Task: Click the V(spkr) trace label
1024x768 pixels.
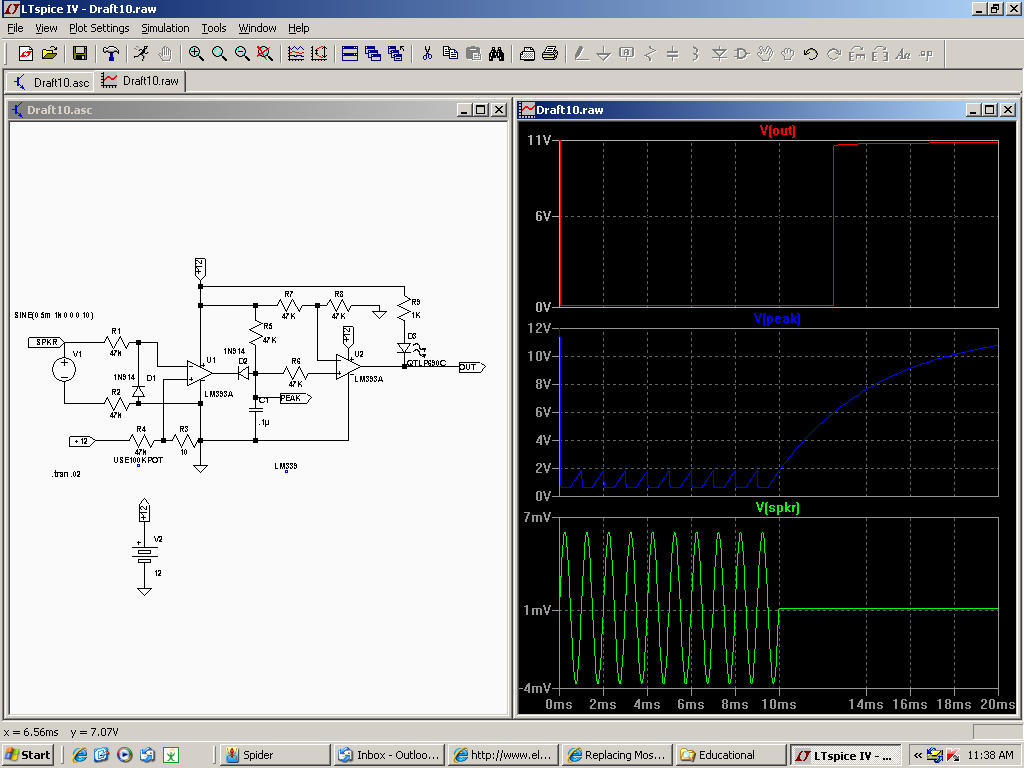Action: tap(777, 507)
